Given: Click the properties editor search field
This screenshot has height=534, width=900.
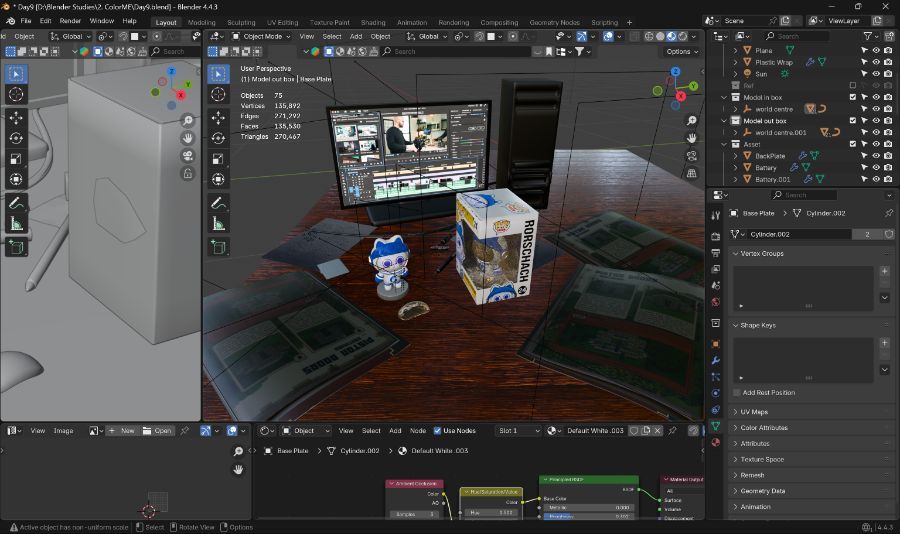Looking at the screenshot, I should point(804,195).
